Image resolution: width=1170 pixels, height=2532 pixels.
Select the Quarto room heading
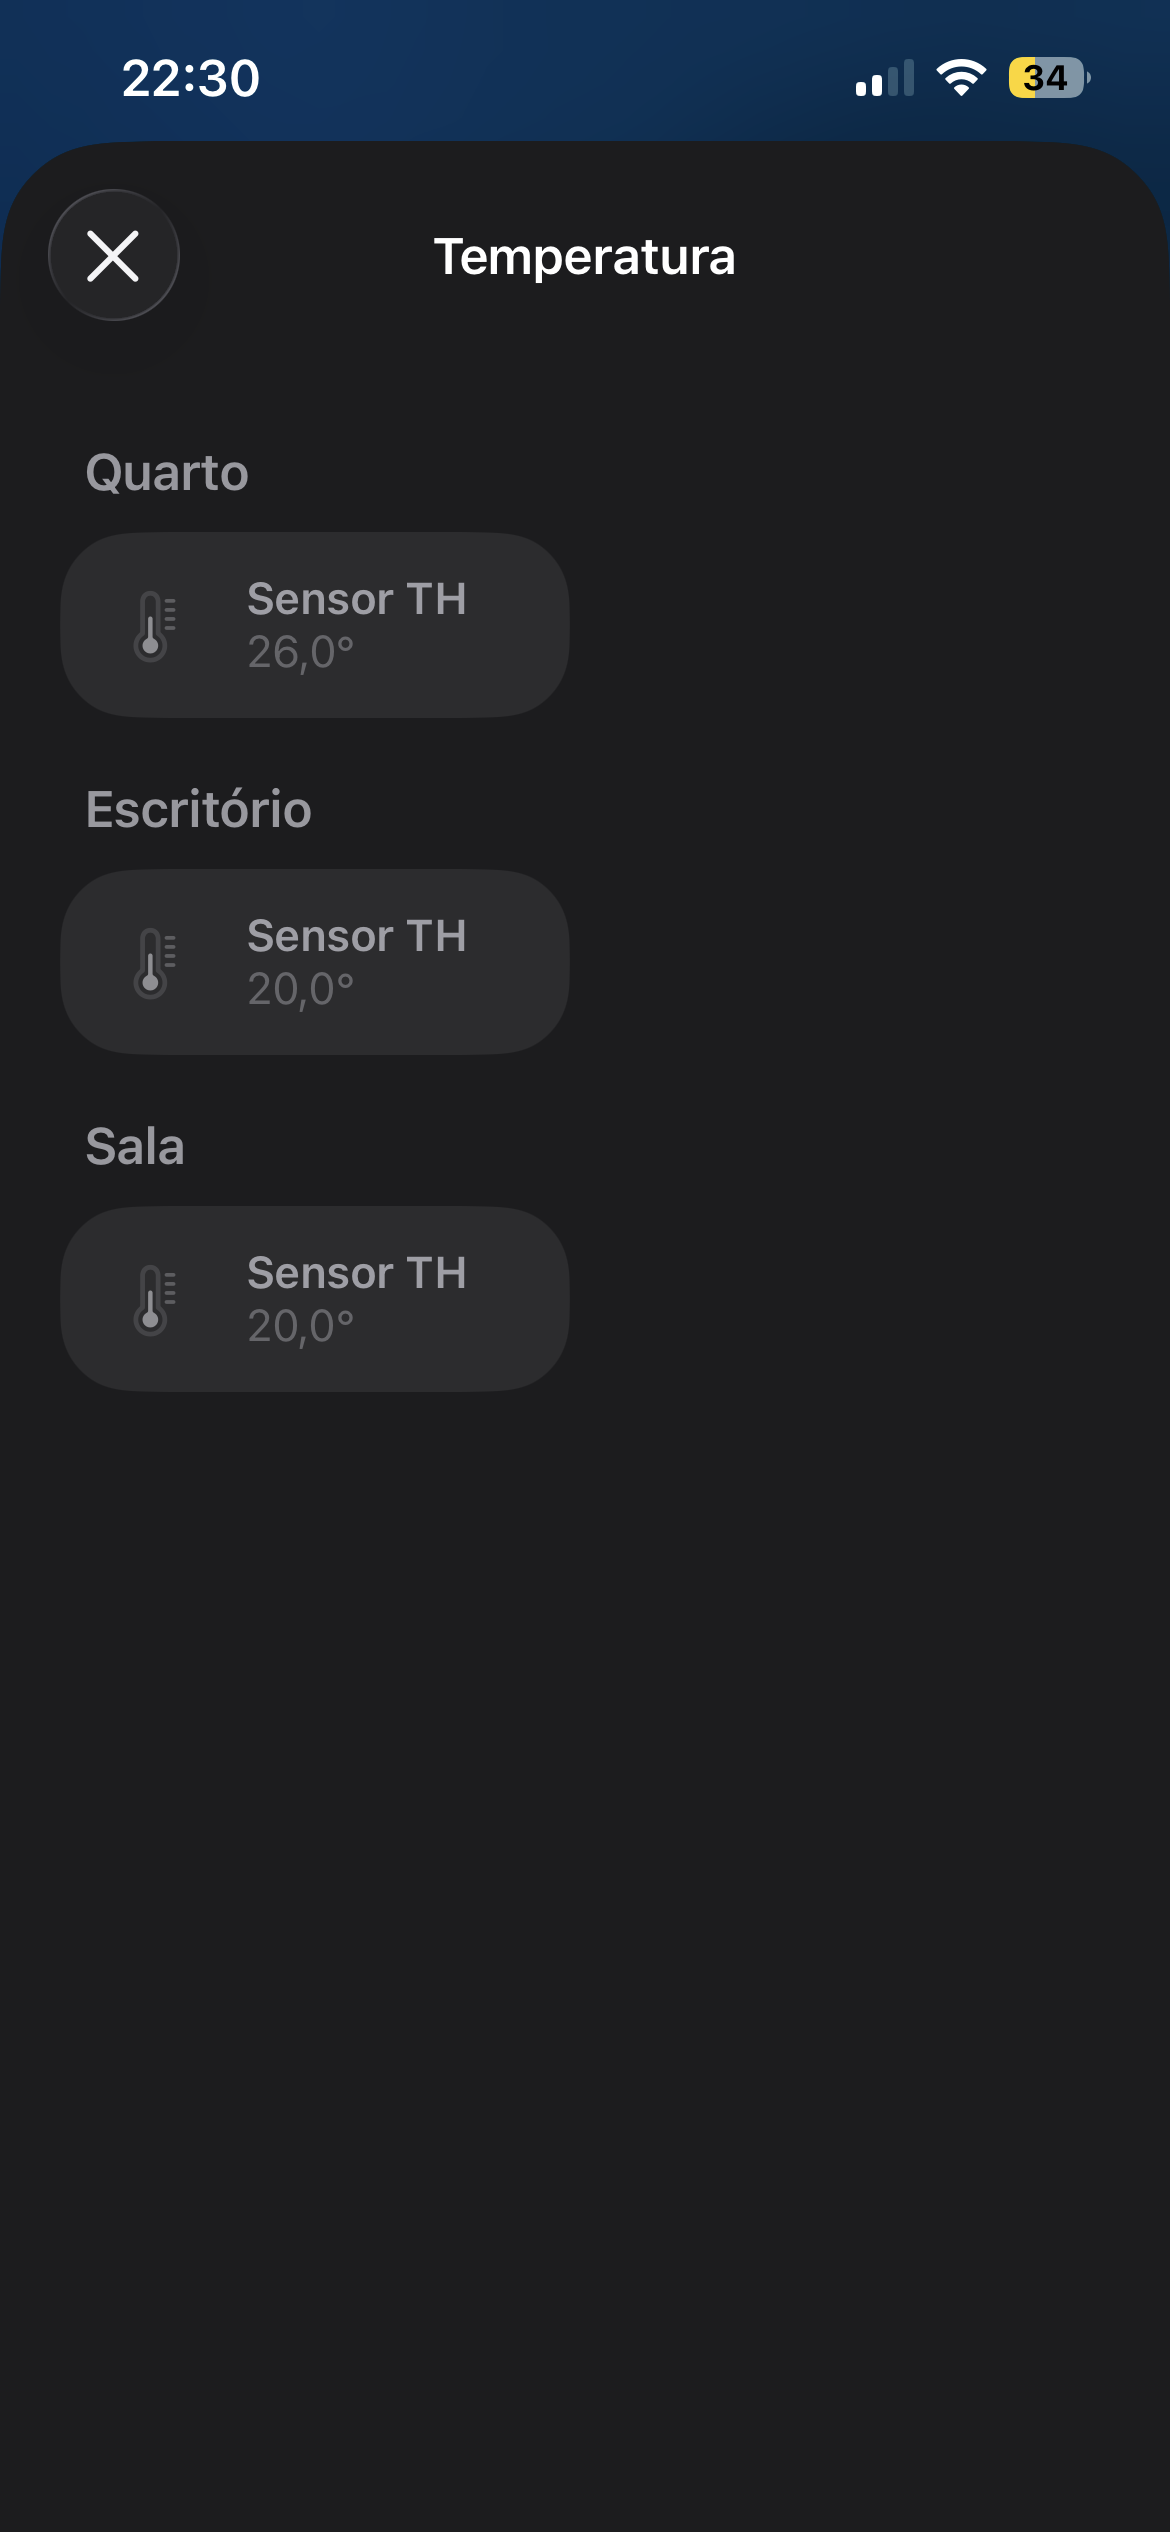[x=167, y=473]
